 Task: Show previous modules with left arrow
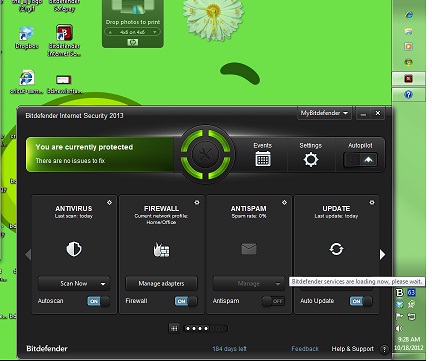pyautogui.click(x=28, y=255)
